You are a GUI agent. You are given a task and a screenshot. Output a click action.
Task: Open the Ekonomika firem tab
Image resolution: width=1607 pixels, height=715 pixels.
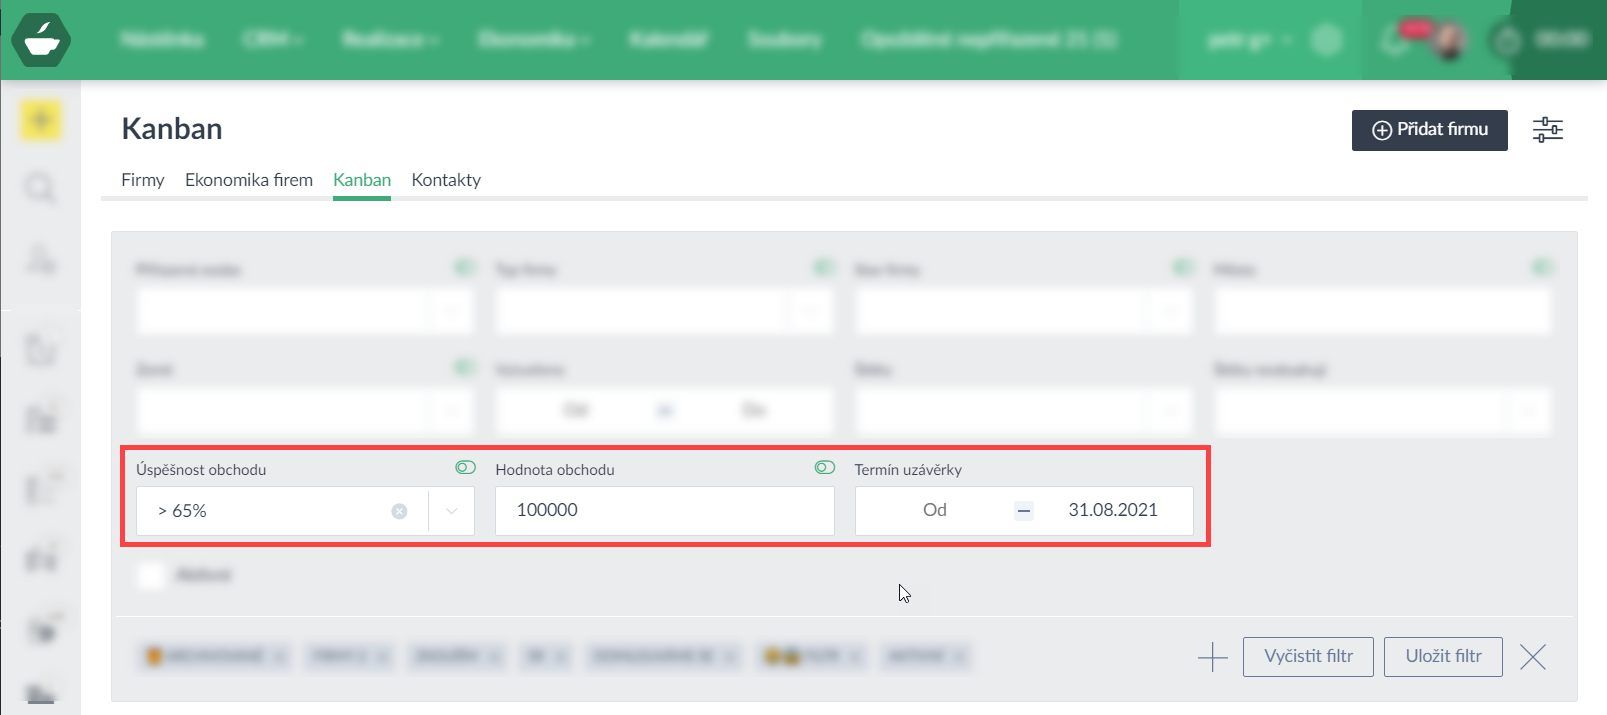[x=248, y=180]
